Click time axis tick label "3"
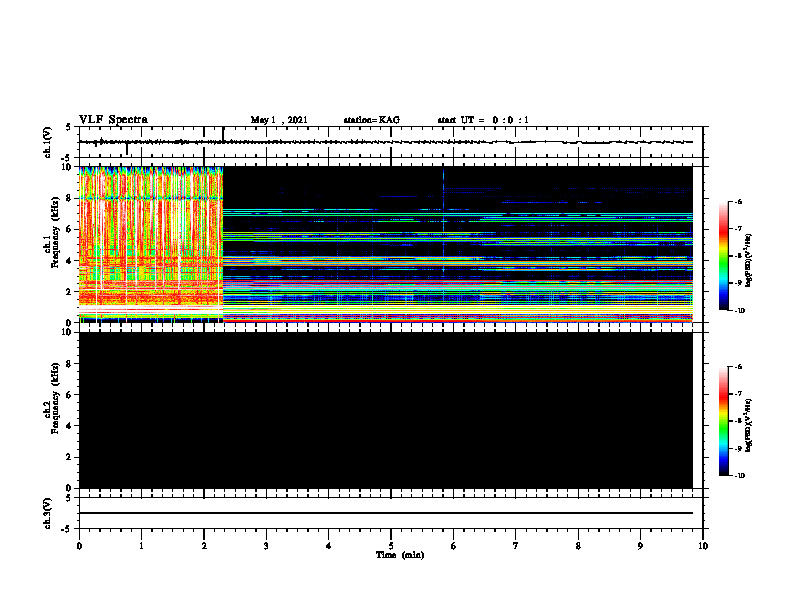This screenshot has width=792, height=612. [266, 546]
